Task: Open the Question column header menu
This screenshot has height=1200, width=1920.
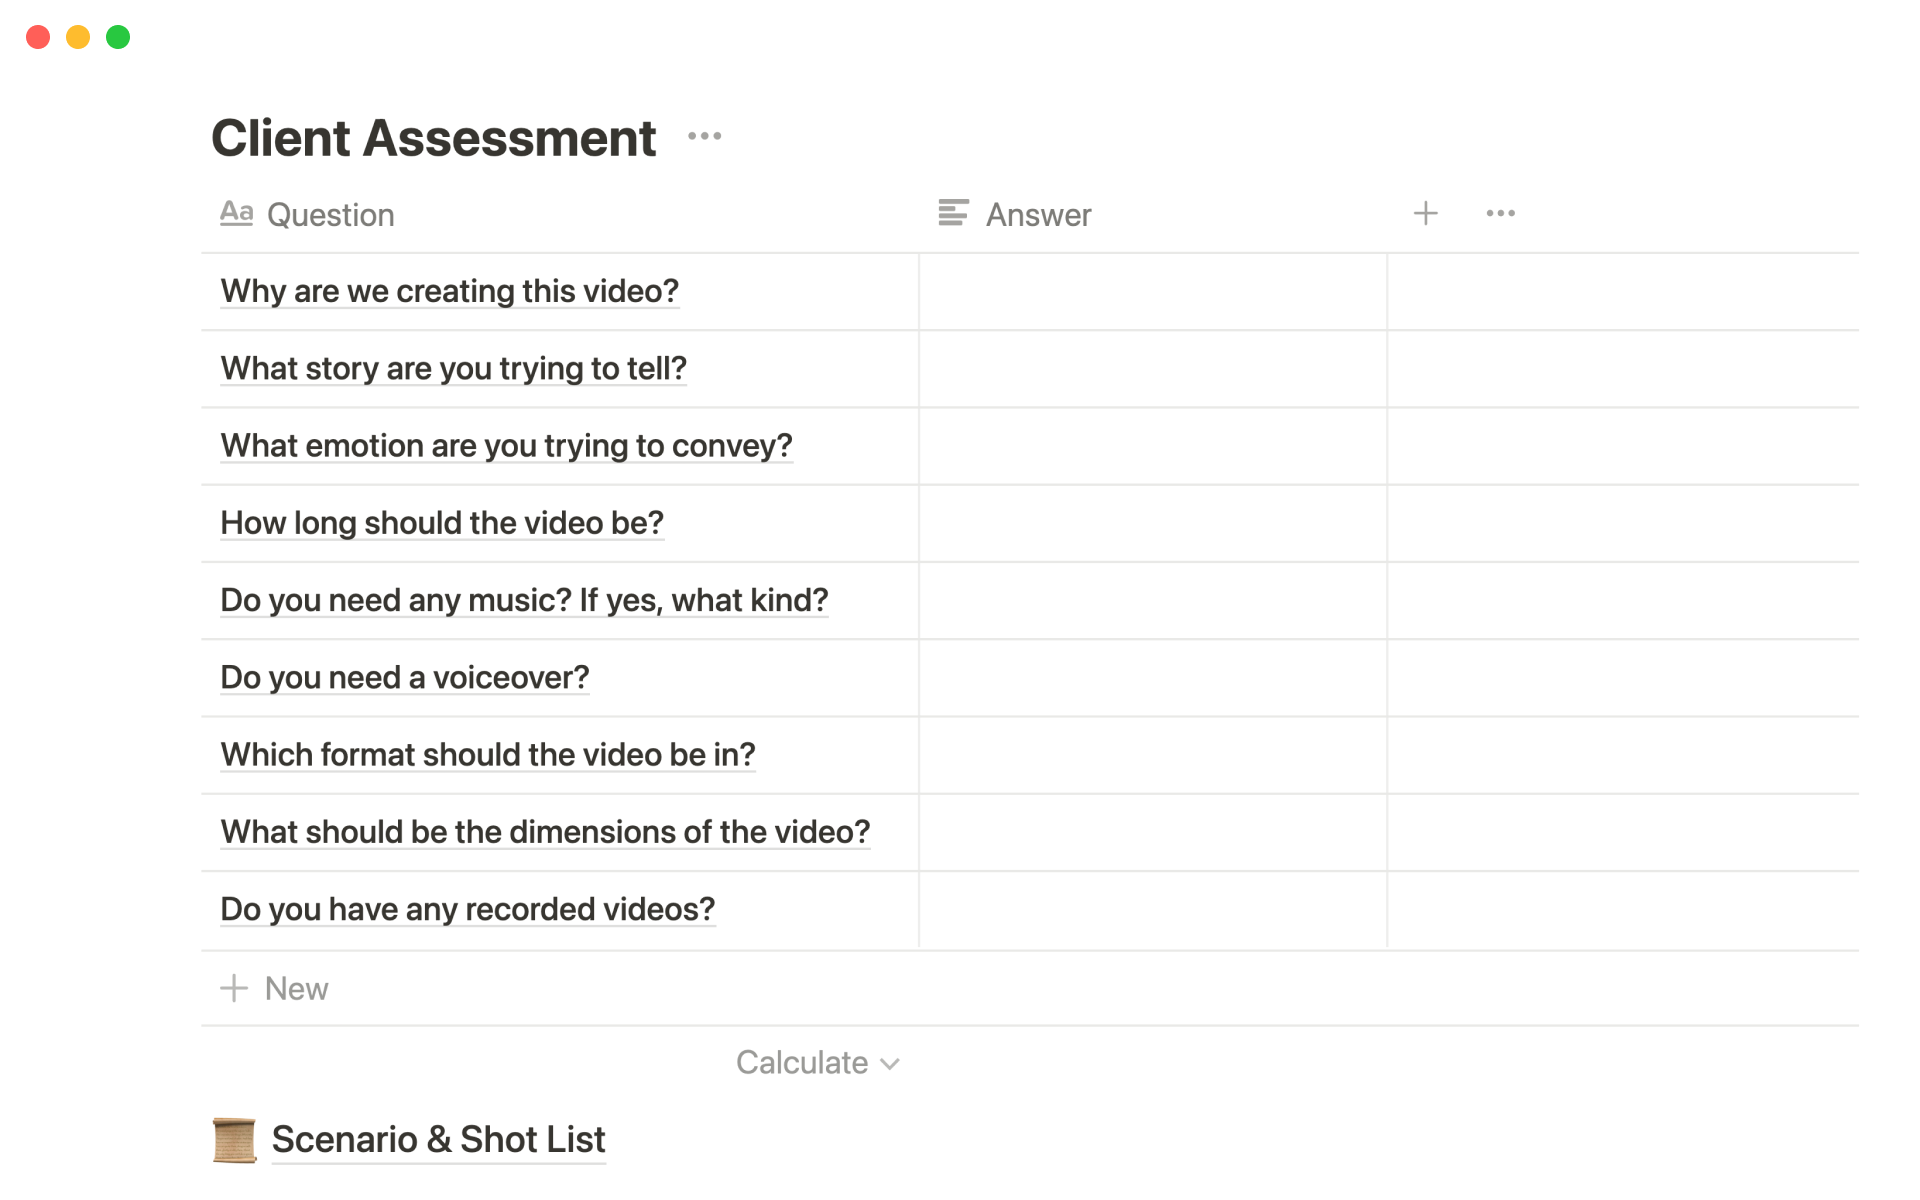Action: (x=330, y=215)
